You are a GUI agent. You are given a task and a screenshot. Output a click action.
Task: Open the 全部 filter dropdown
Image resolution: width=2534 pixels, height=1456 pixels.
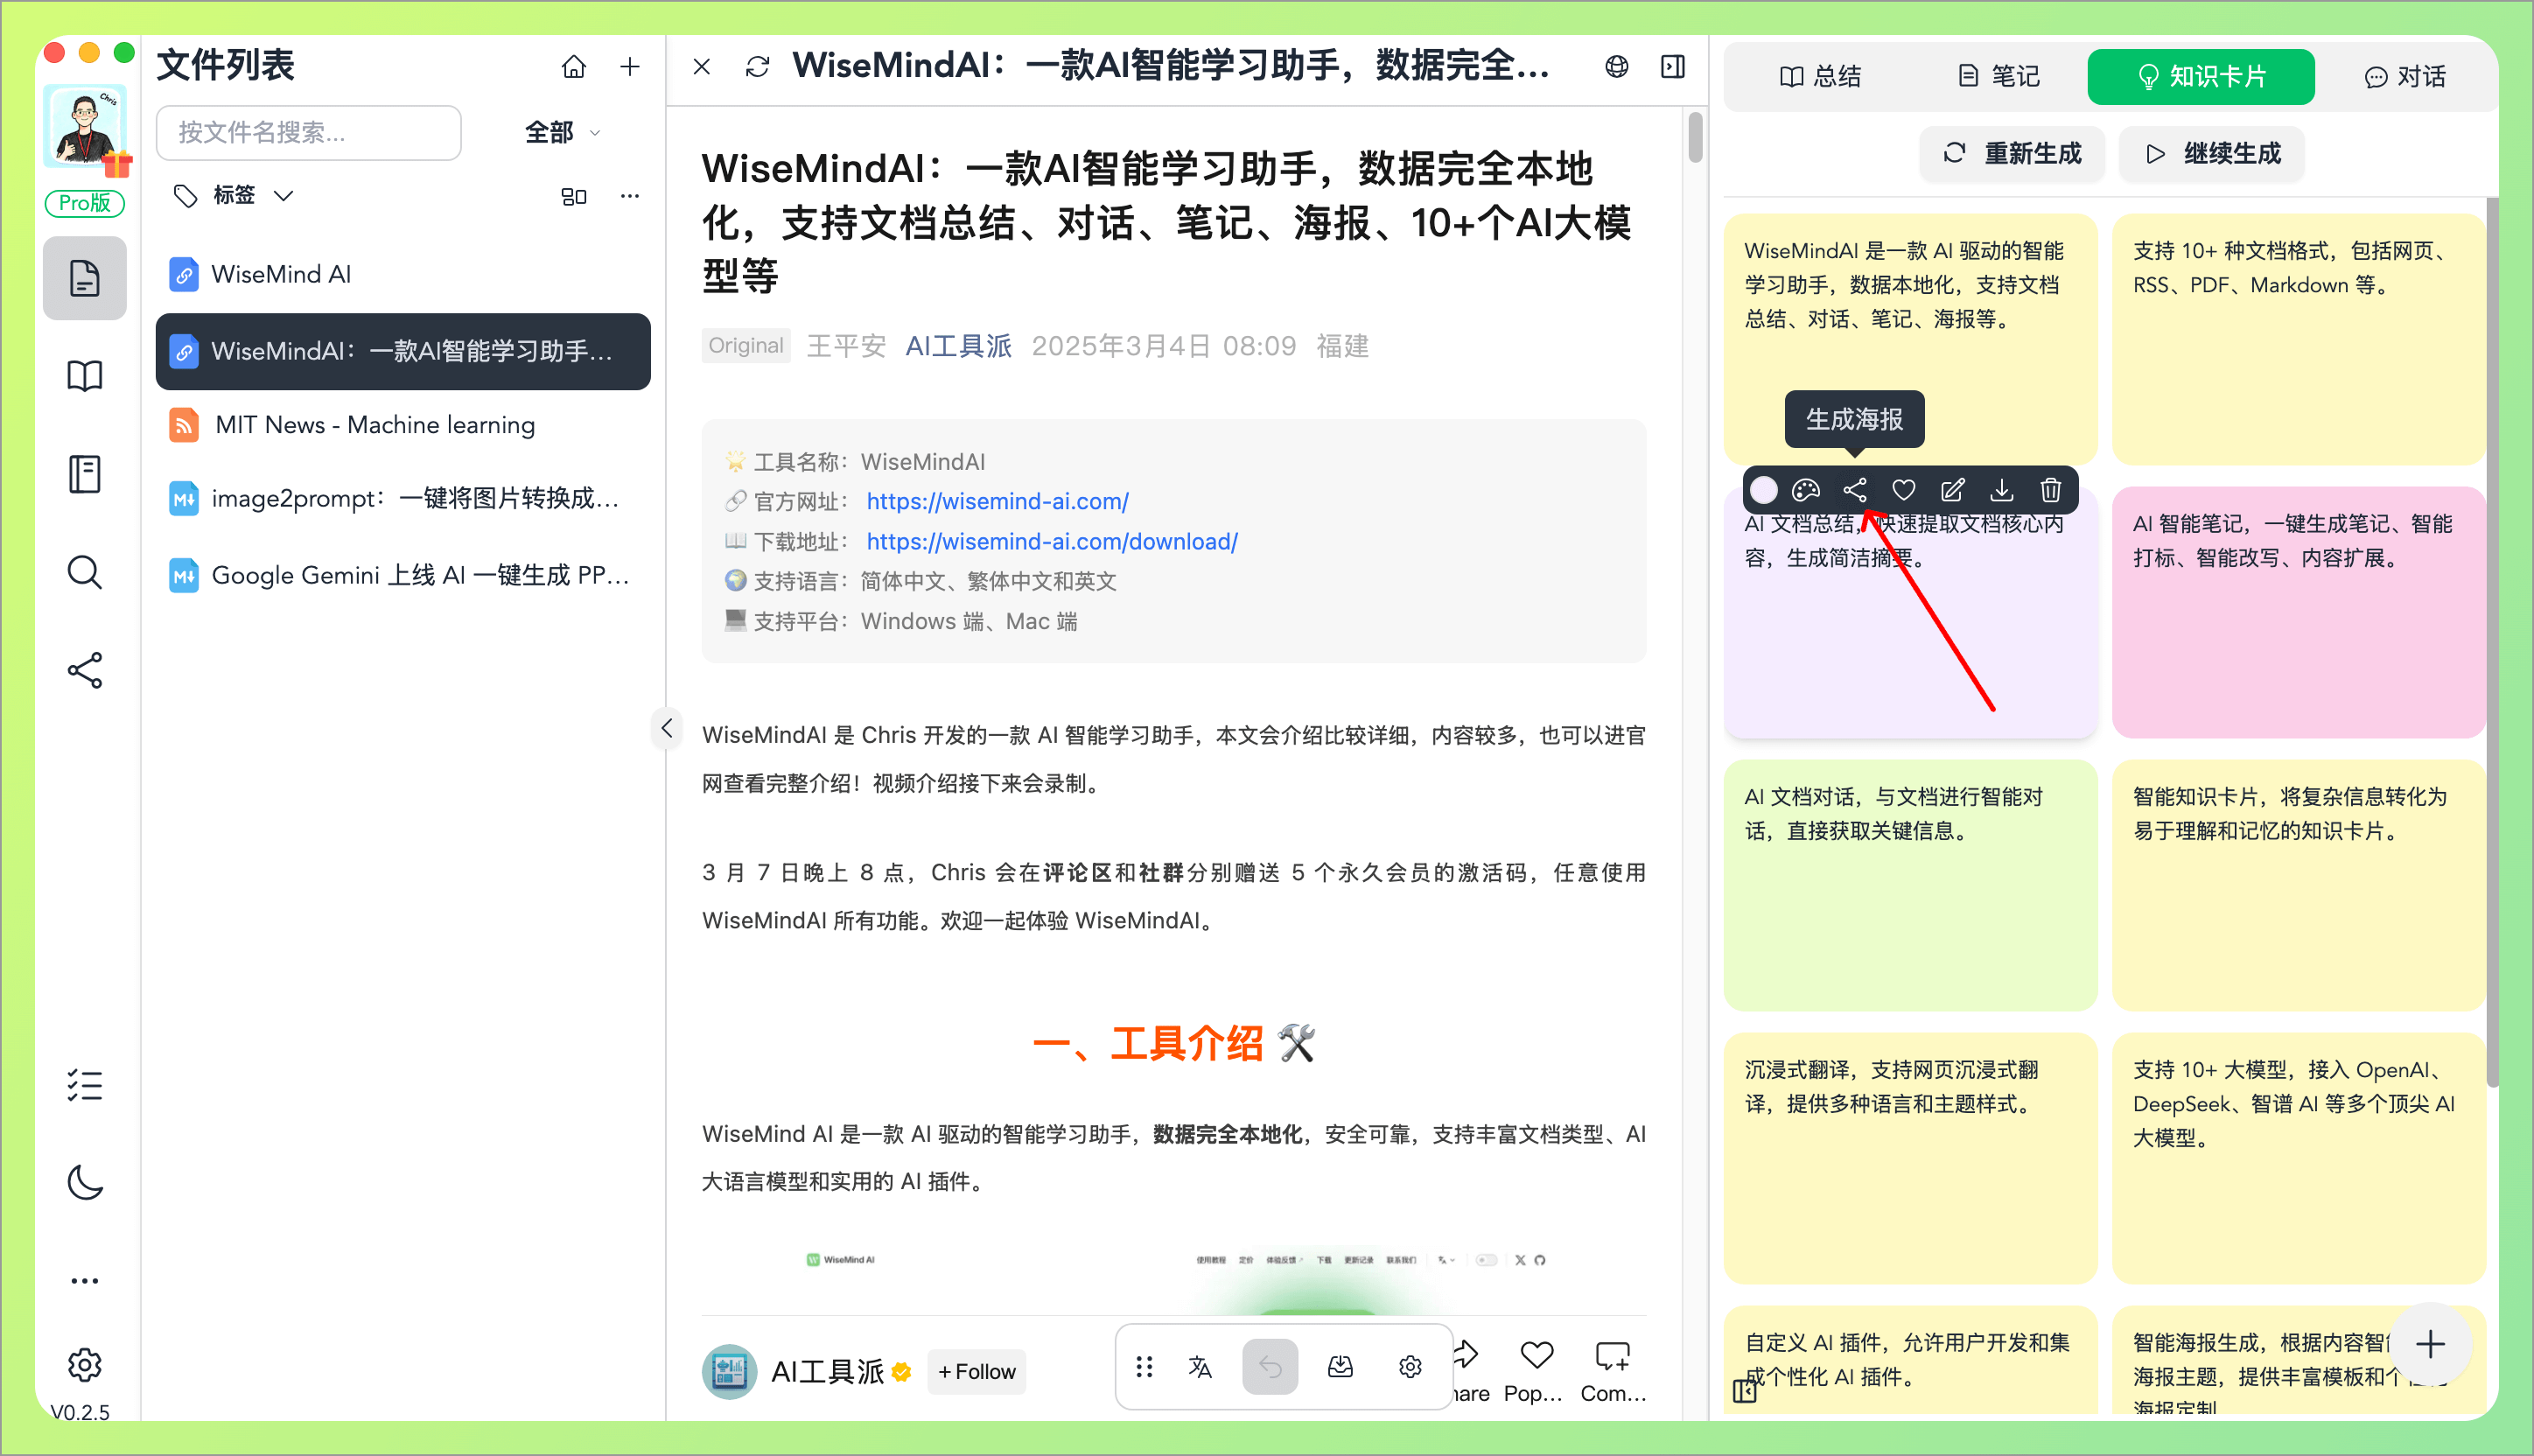(x=560, y=132)
